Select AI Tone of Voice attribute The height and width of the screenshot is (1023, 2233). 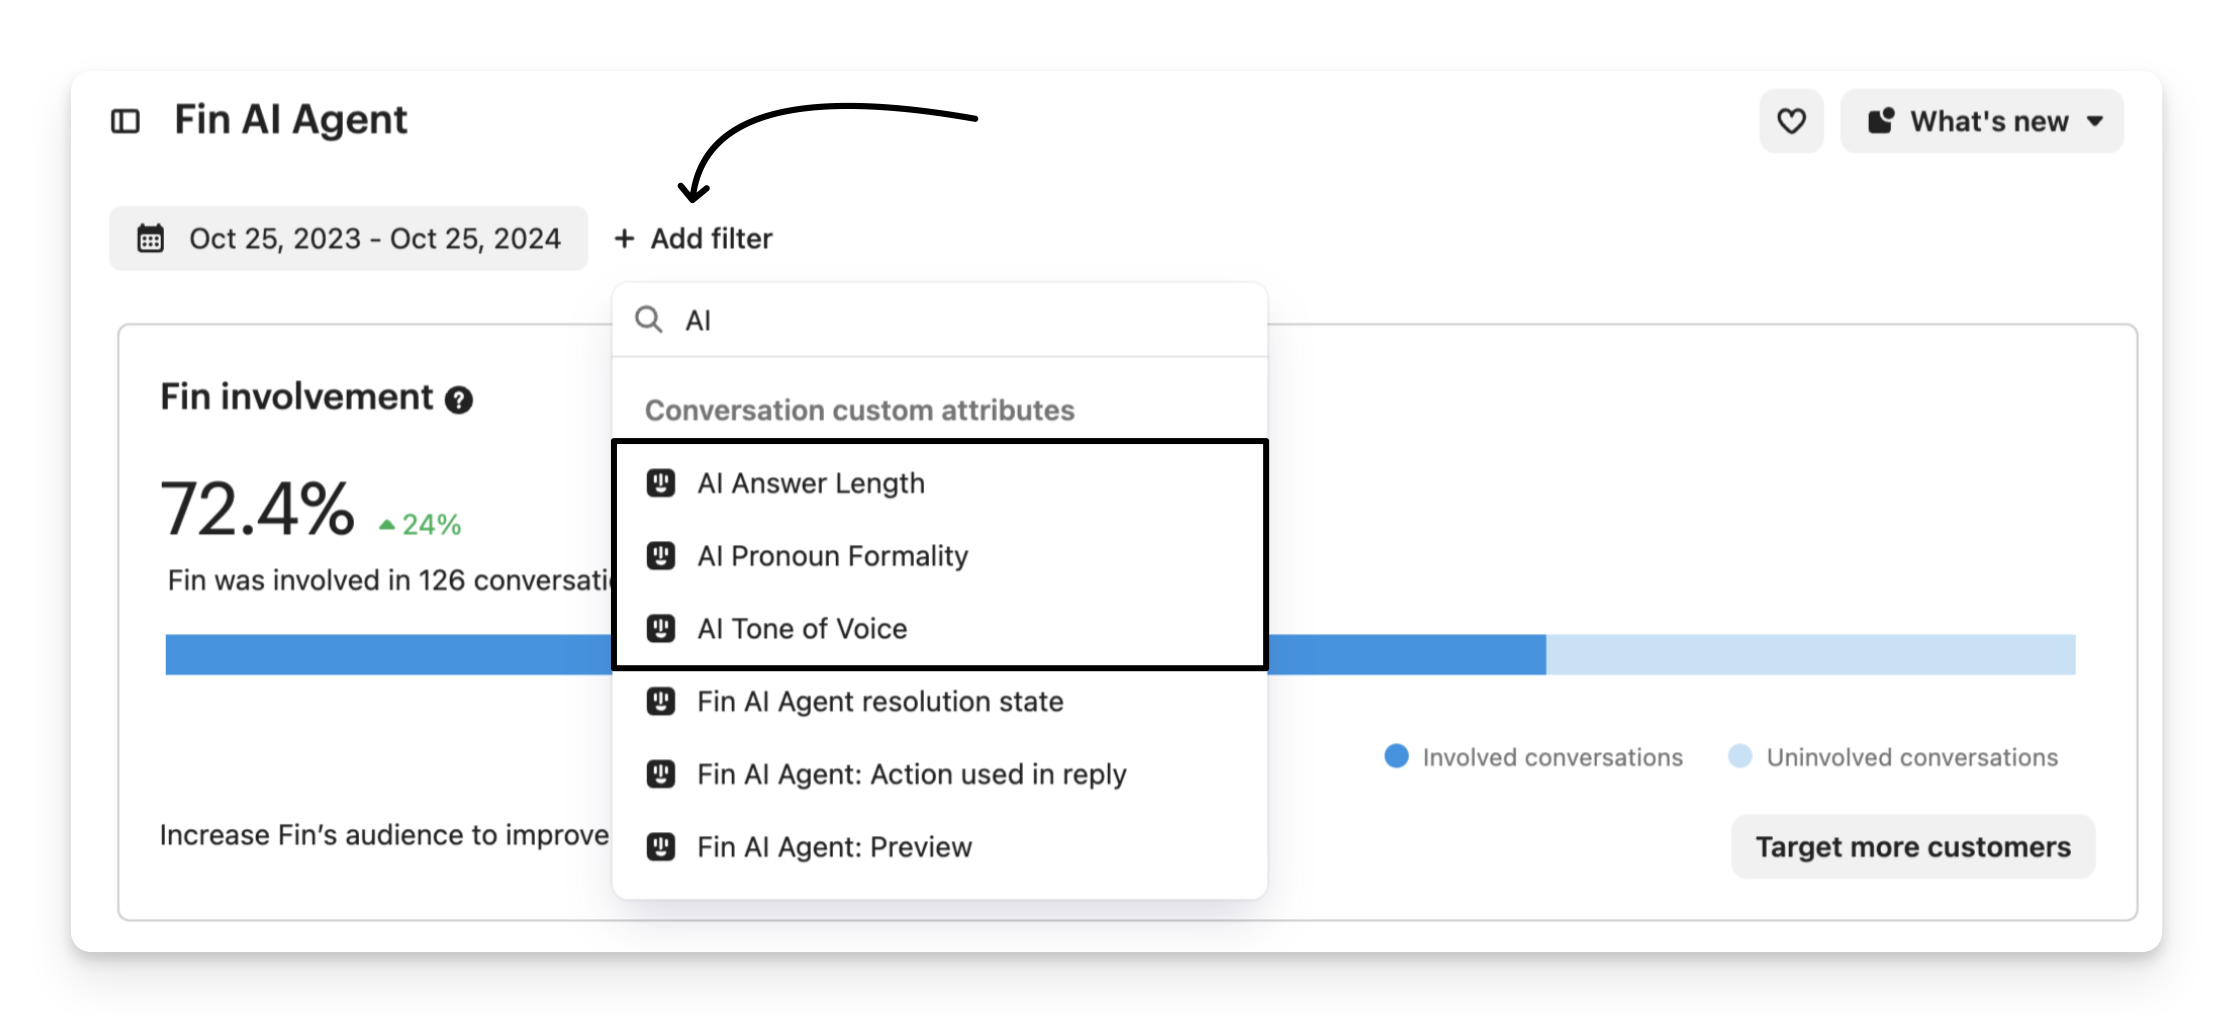pos(802,629)
